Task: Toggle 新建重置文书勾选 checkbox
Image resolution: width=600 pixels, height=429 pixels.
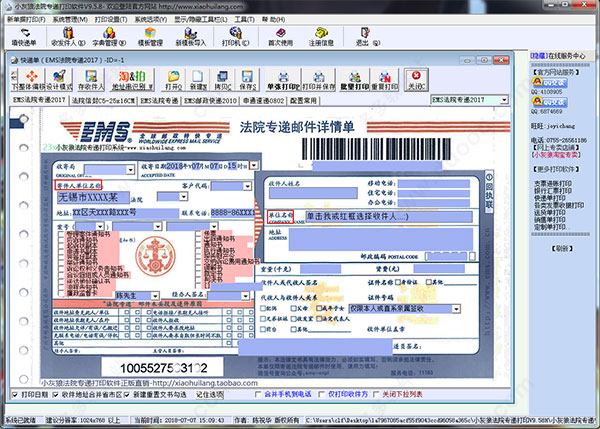Action: click(x=127, y=395)
